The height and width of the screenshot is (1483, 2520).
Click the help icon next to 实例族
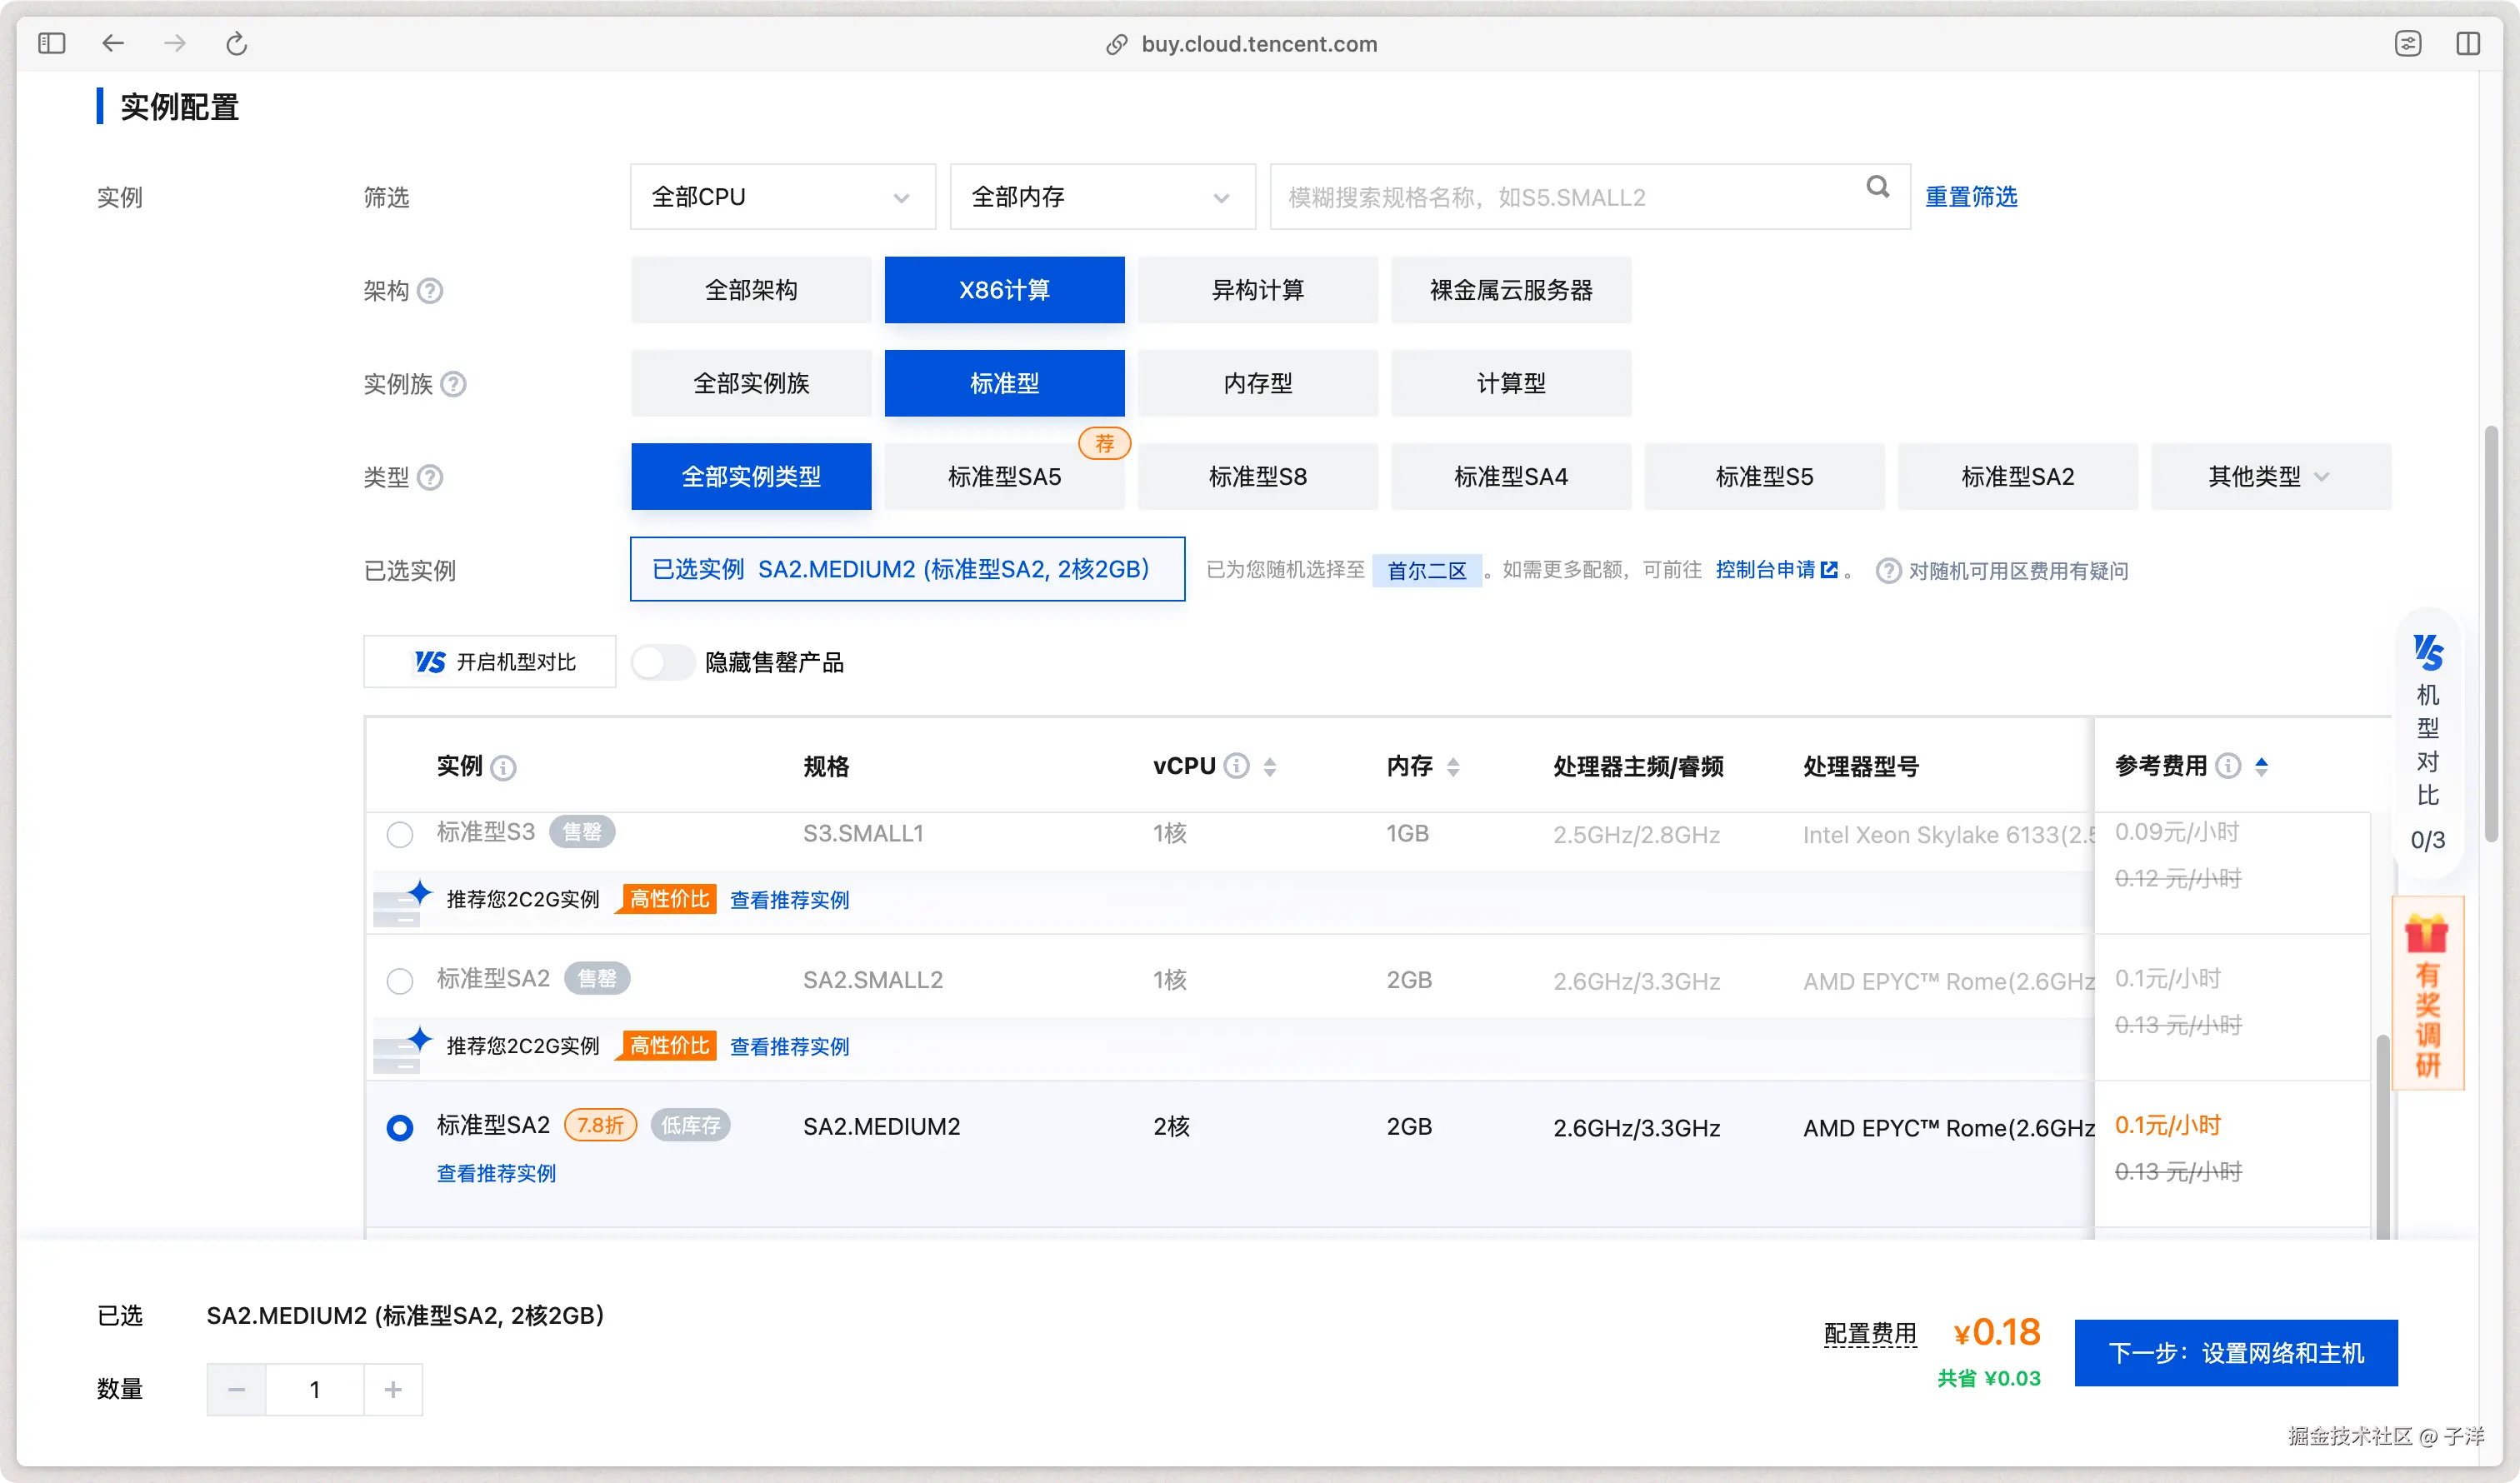(x=453, y=384)
